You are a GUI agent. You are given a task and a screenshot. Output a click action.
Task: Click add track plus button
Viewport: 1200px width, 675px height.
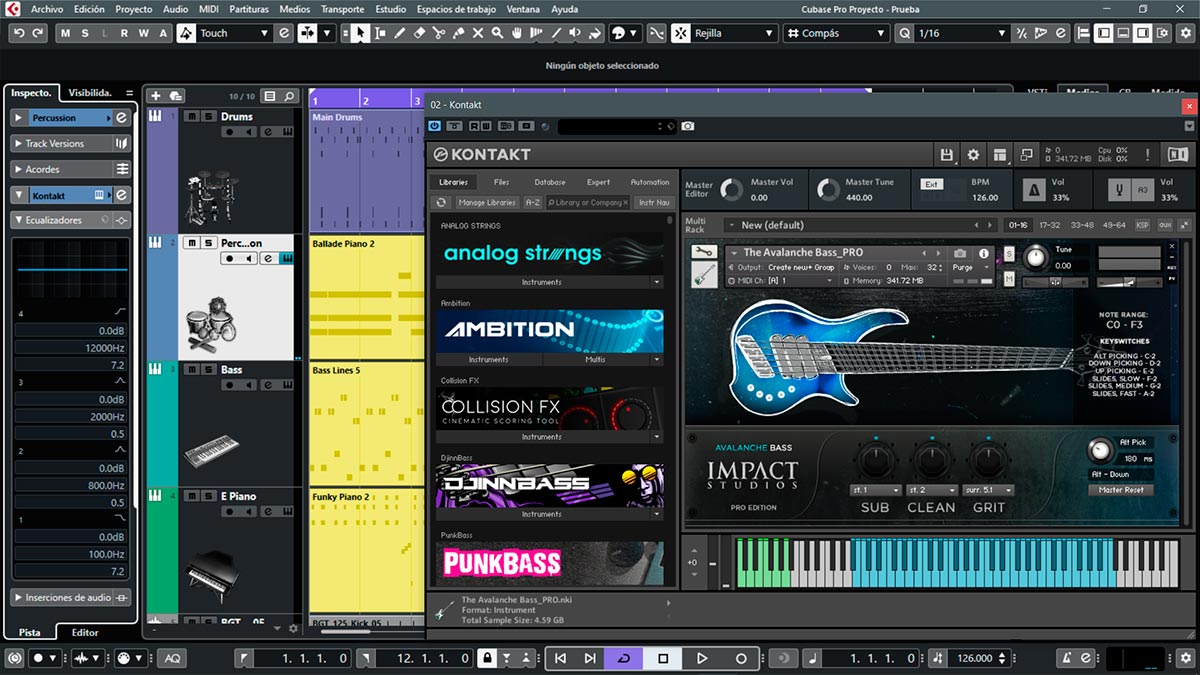click(x=155, y=96)
